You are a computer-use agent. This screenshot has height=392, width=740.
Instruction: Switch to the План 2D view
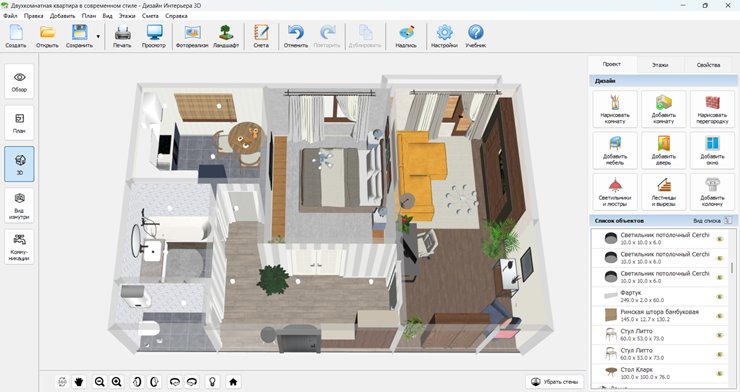tap(19, 123)
